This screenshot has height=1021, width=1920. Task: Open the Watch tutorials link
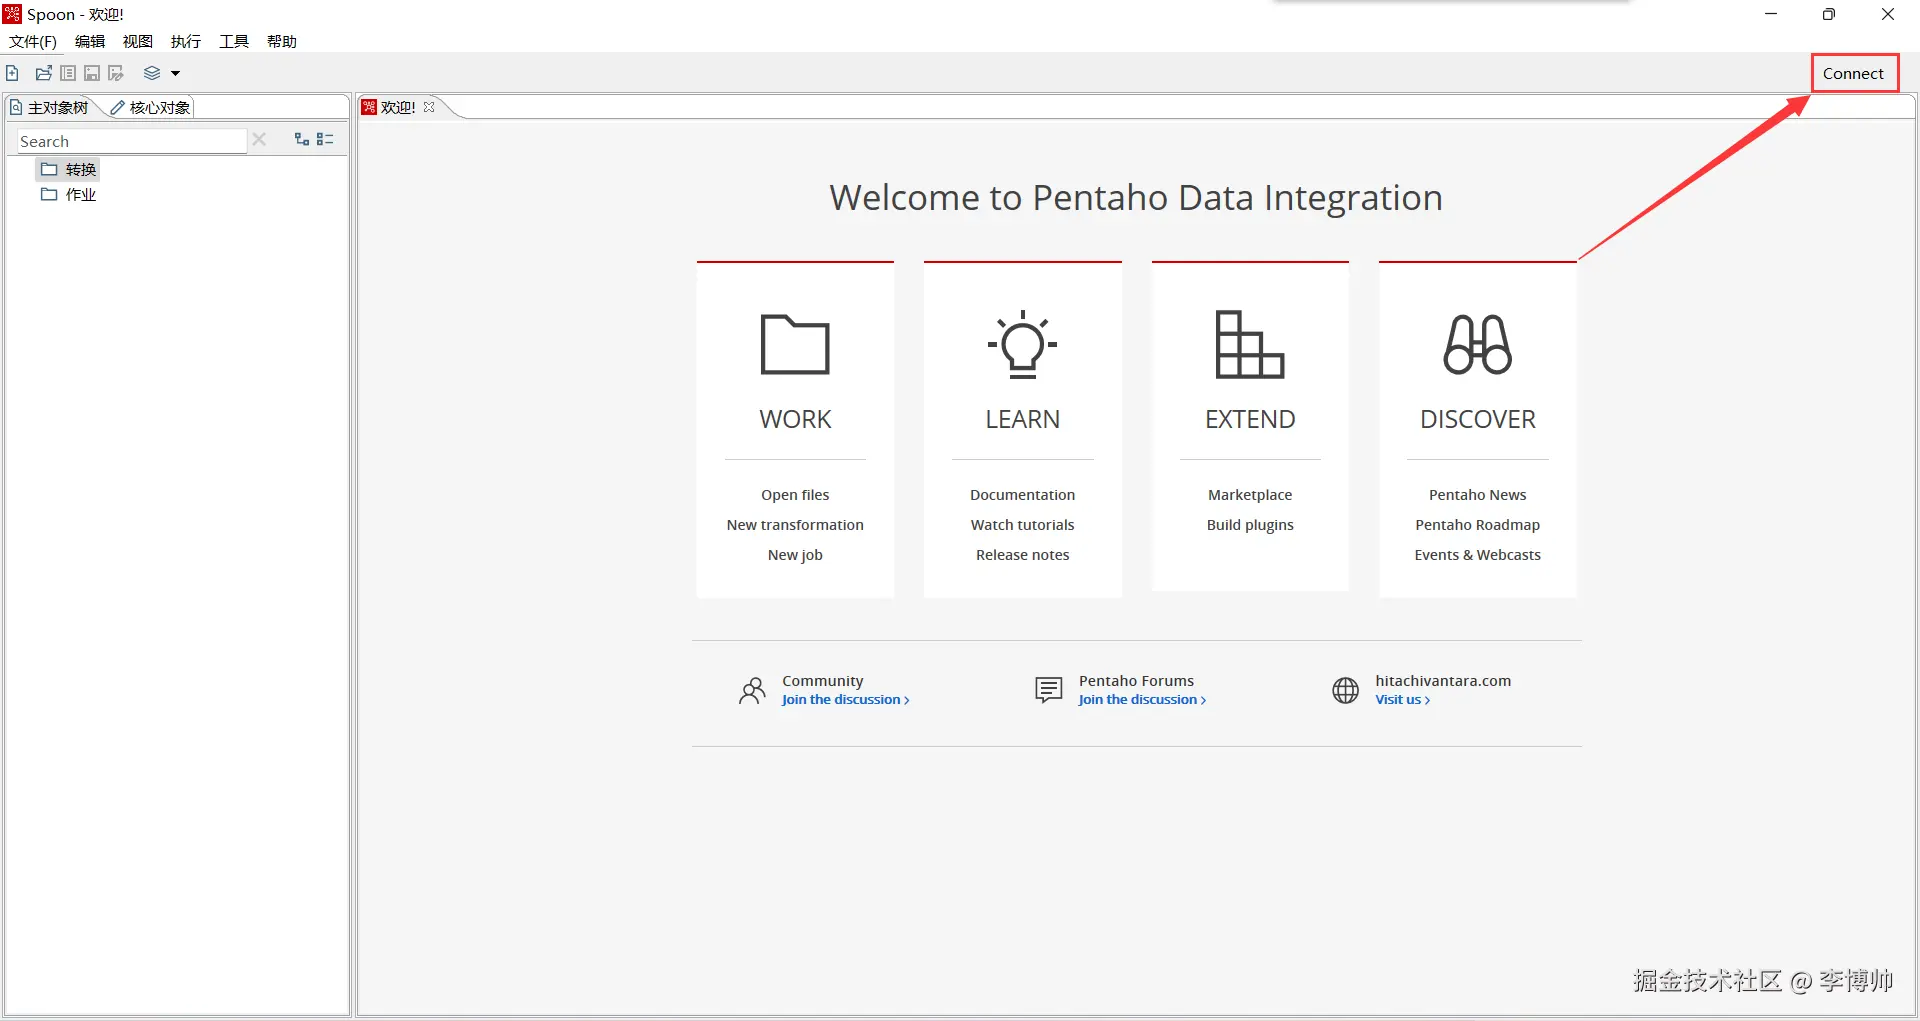(x=1022, y=525)
